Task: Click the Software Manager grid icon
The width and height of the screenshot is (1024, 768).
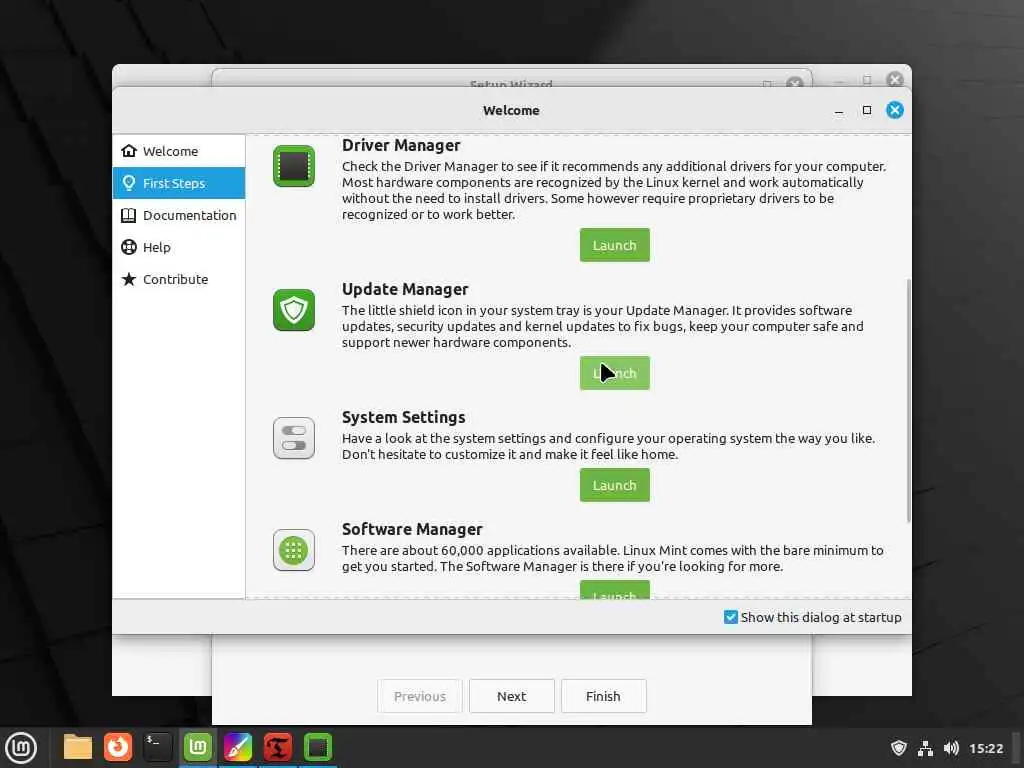Action: pyautogui.click(x=294, y=550)
